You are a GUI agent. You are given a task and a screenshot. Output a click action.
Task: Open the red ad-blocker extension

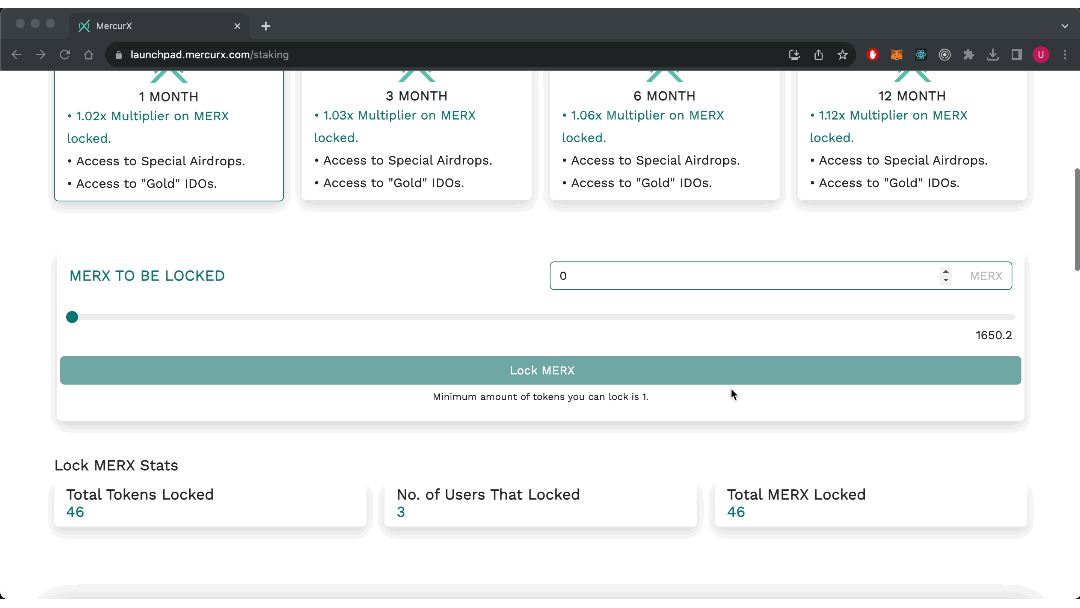coord(873,55)
